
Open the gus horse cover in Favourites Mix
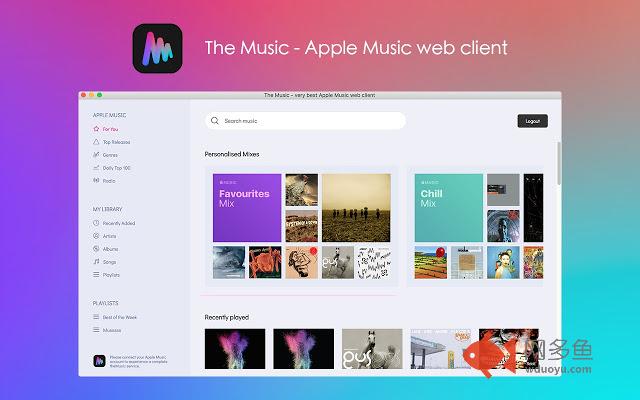click(338, 262)
